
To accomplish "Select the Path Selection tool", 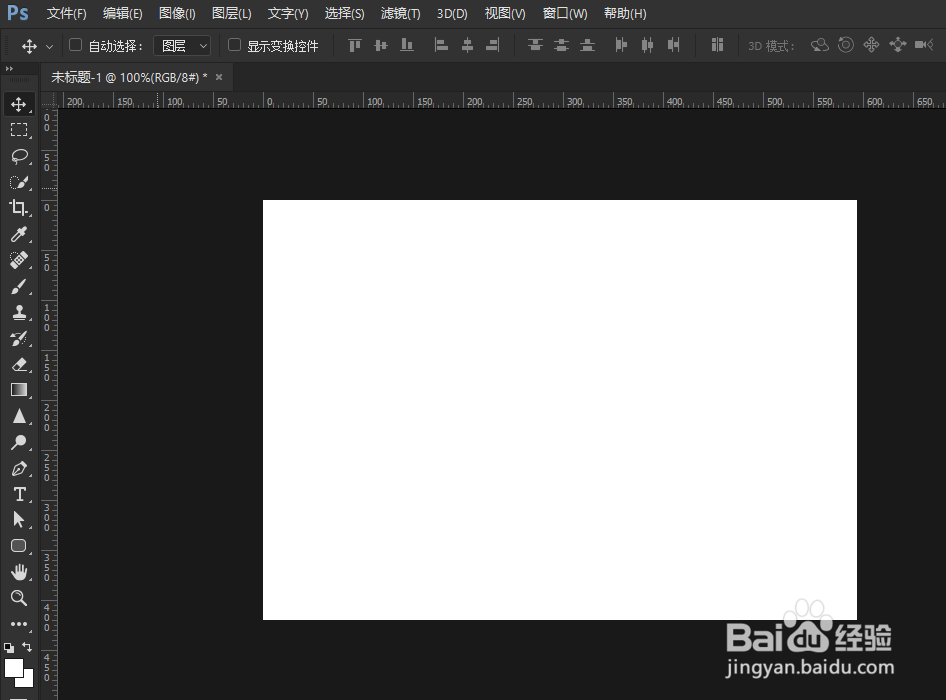I will coord(19,520).
